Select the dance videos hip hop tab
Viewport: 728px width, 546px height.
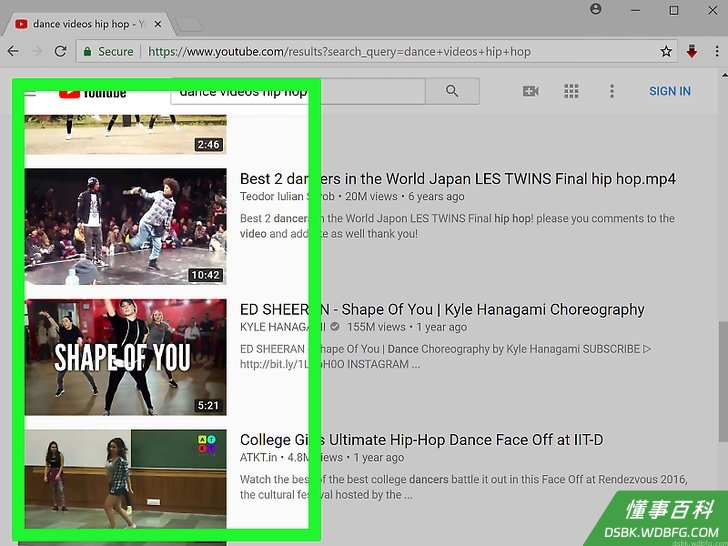click(88, 24)
